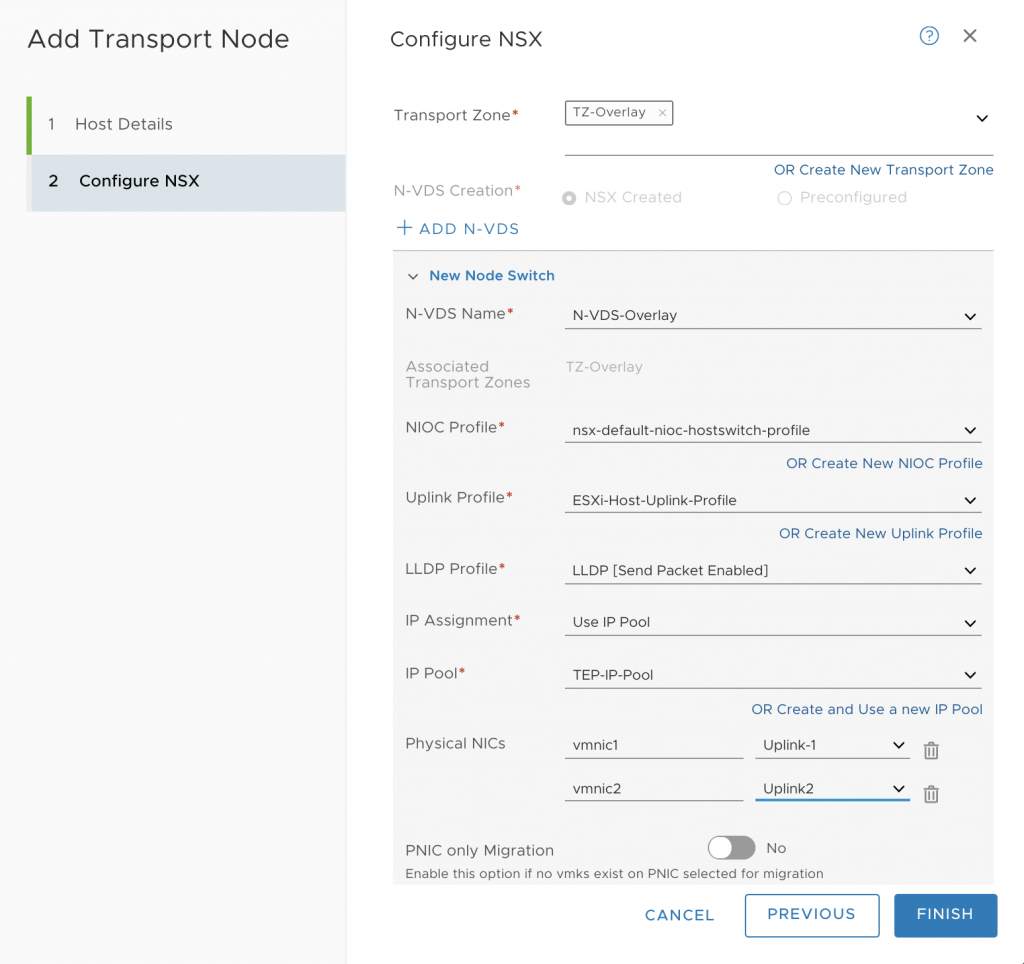Click the Associated Transport Zones TZ-Overlay value

tap(604, 367)
